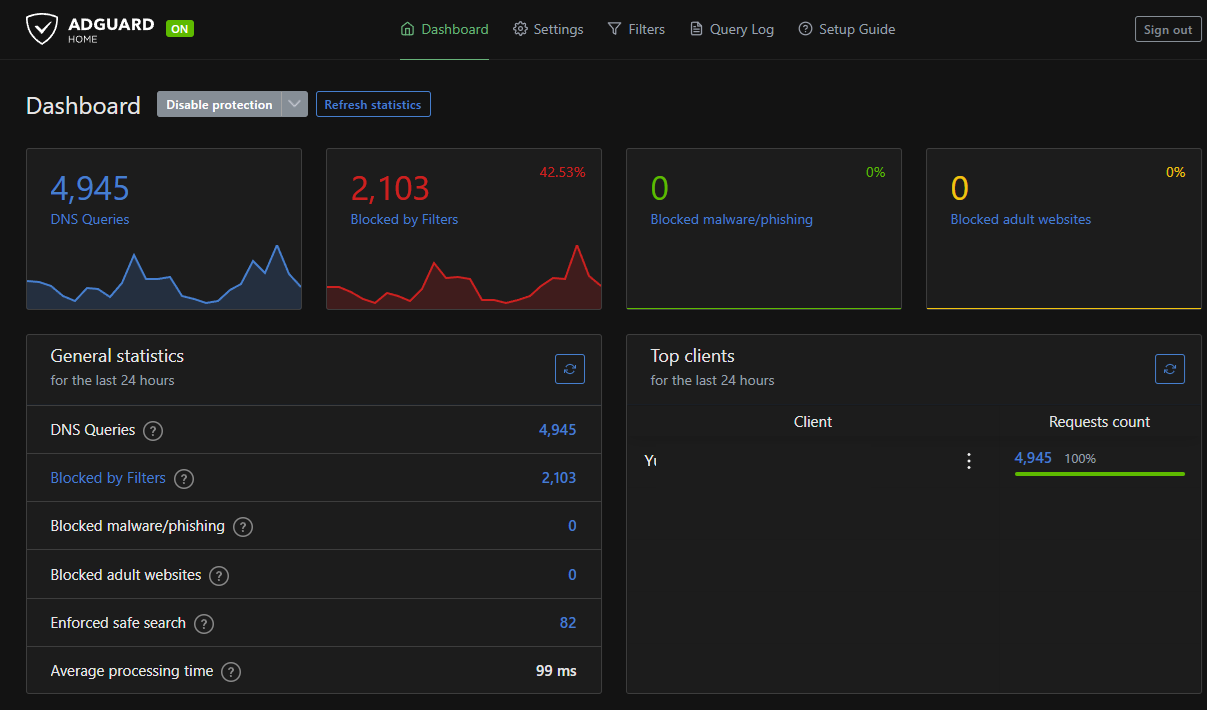
Task: Click the Sign out button
Action: (1168, 30)
